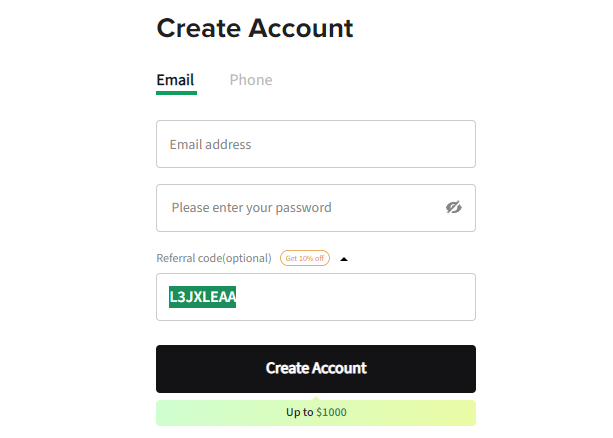Click the black Create Account button
Image resolution: width=613 pixels, height=438 pixels.
[x=316, y=369]
